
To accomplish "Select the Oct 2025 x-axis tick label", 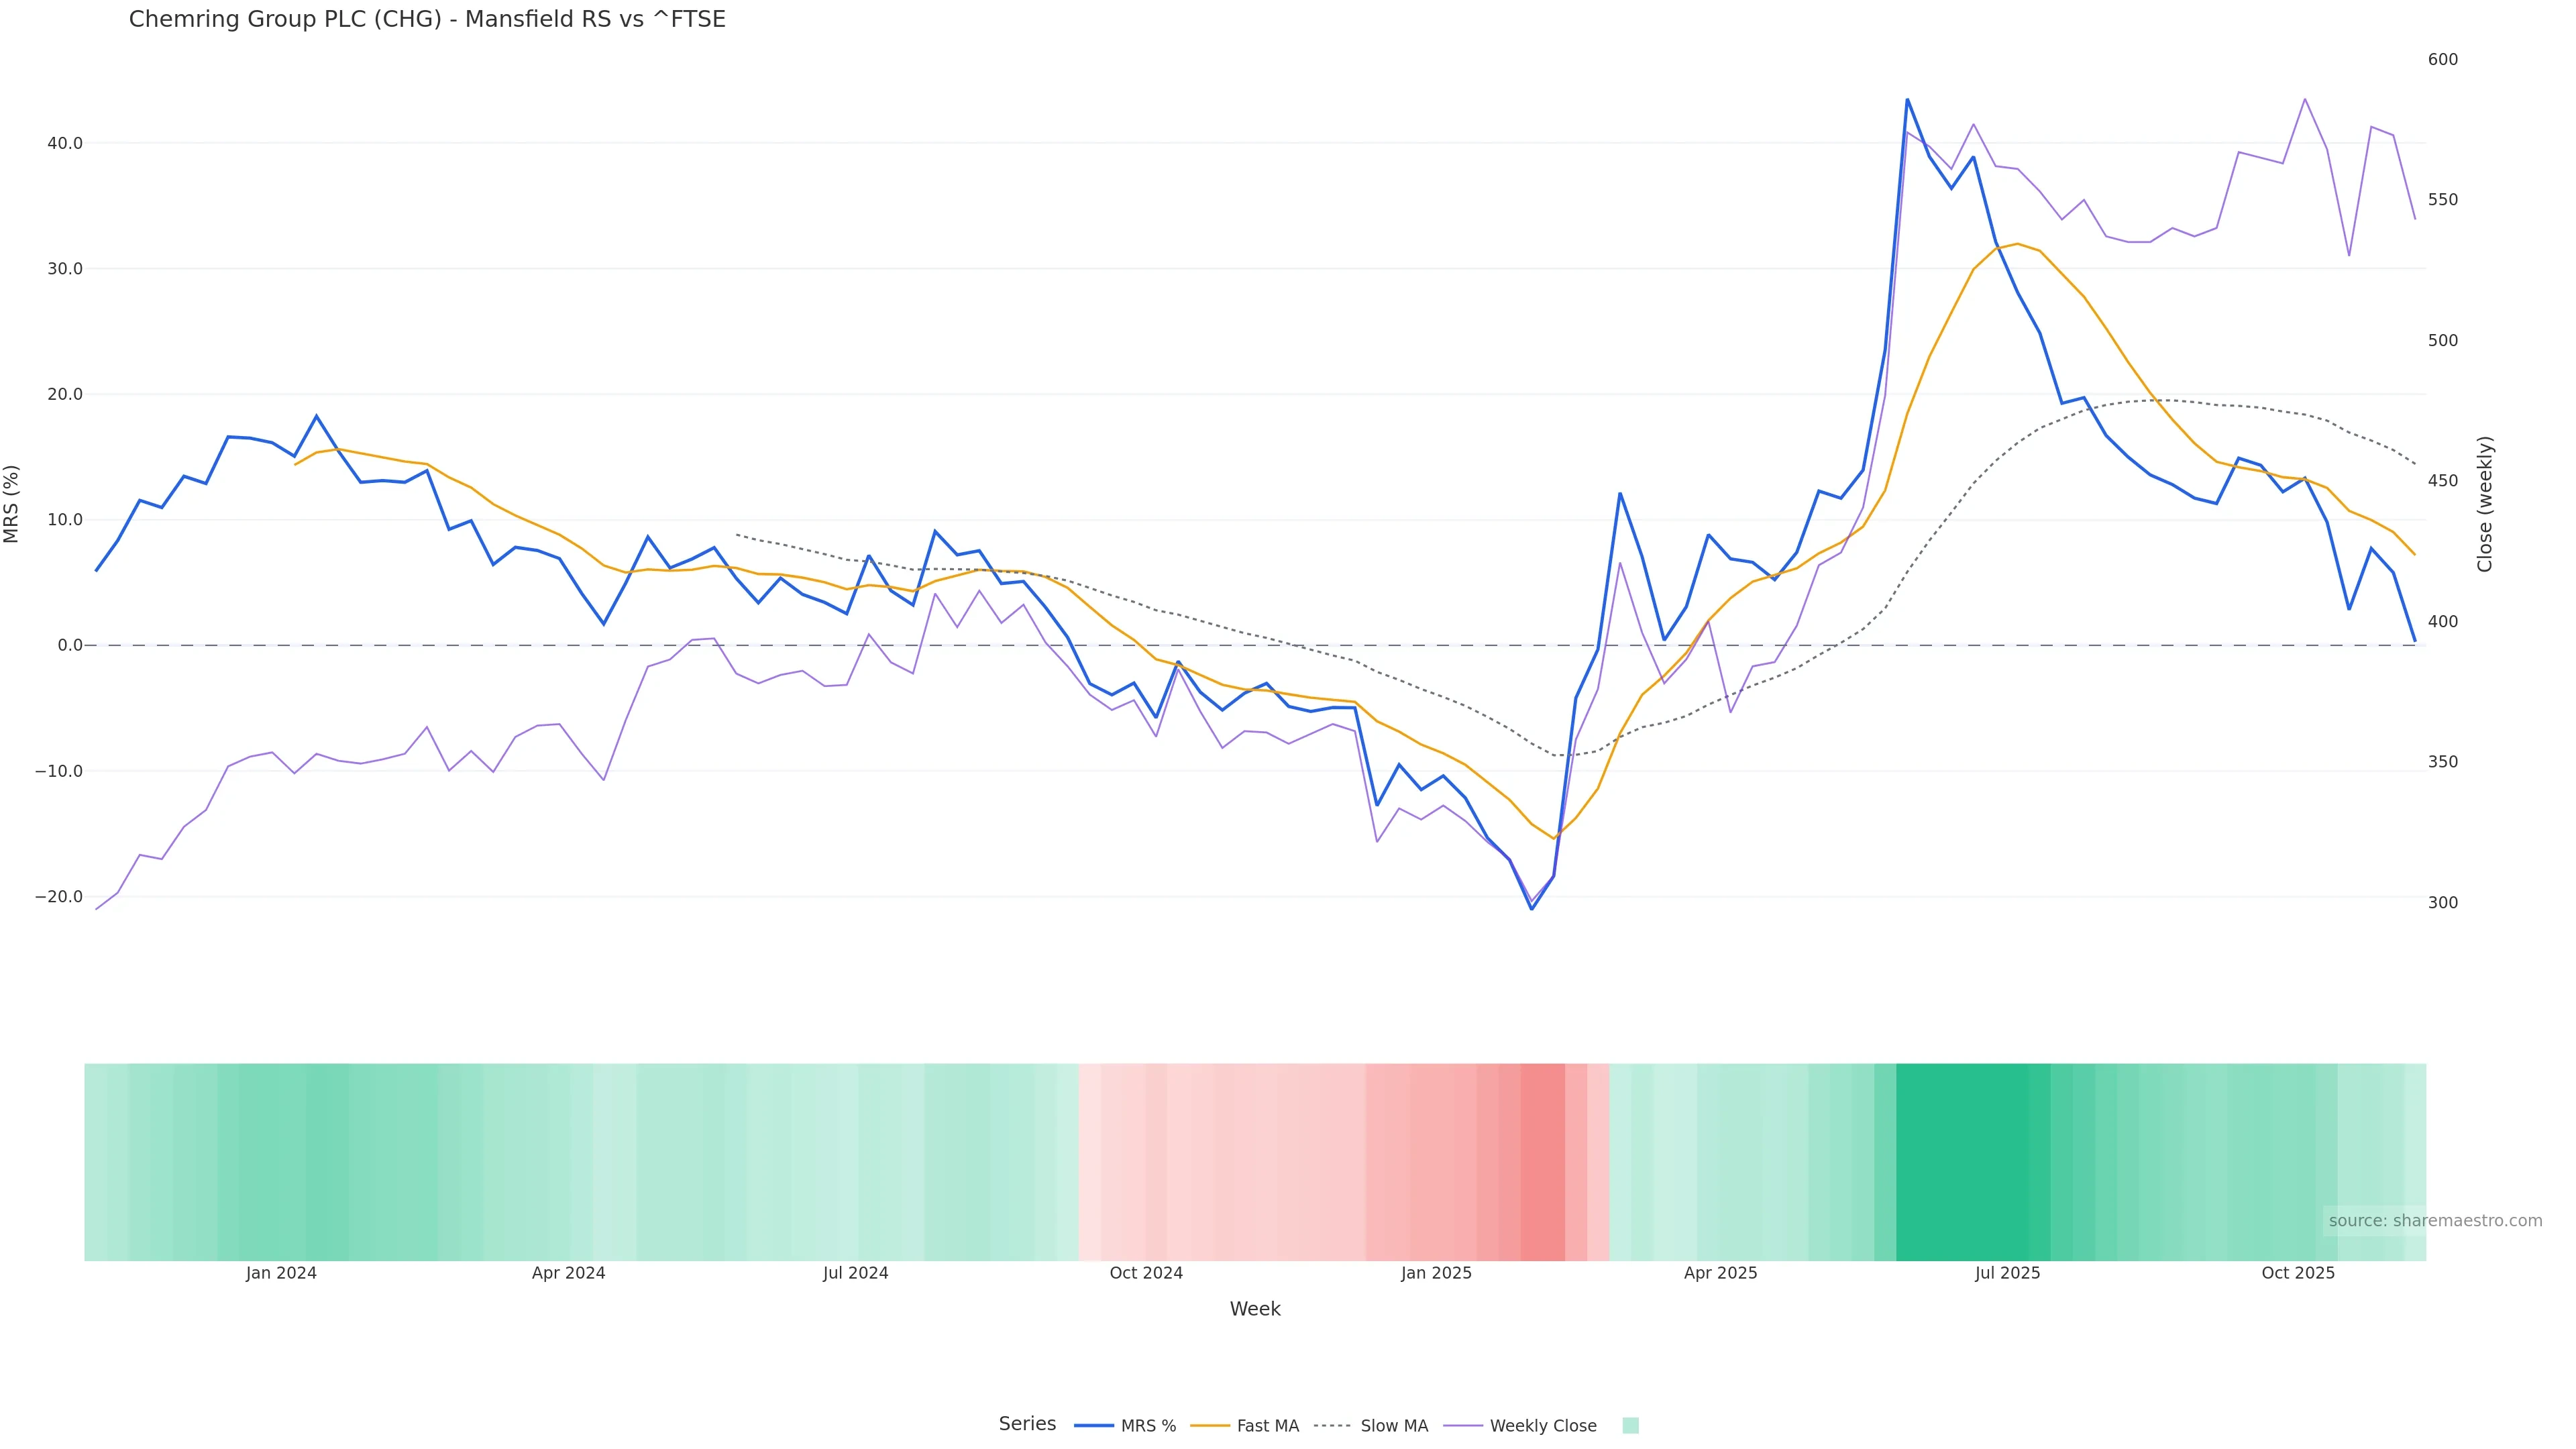I will coord(2298,1273).
